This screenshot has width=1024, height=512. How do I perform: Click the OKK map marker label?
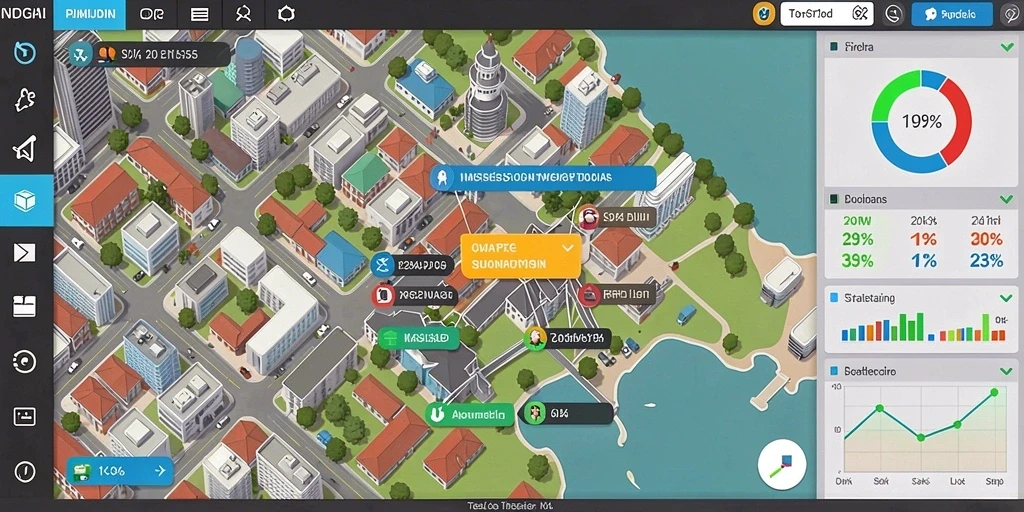pyautogui.click(x=560, y=413)
